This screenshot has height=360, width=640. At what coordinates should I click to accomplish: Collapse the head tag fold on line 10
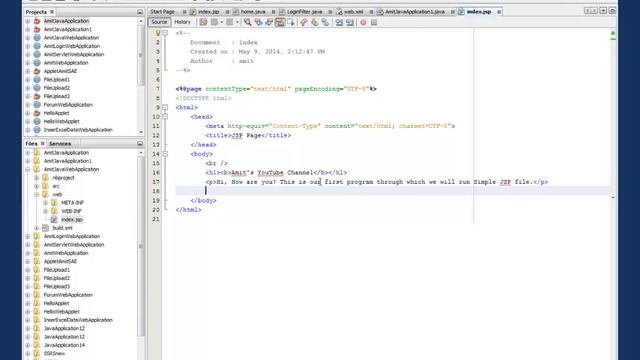coord(165,117)
